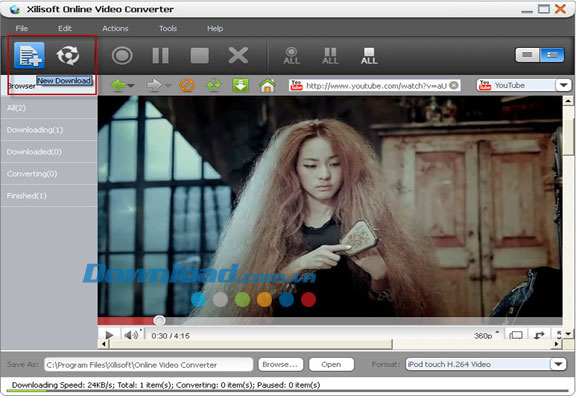The width and height of the screenshot is (576, 396).
Task: Open the File menu
Action: 22,28
